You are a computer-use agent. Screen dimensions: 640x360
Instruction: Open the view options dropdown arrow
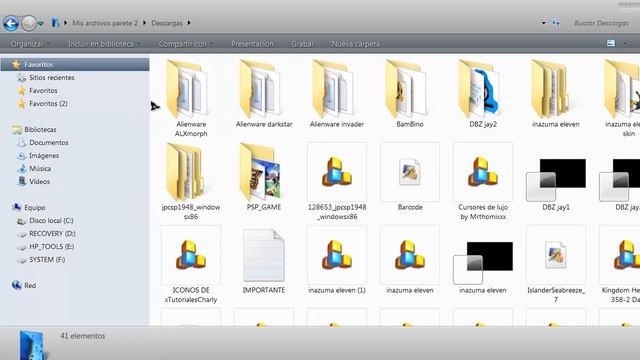coord(624,43)
